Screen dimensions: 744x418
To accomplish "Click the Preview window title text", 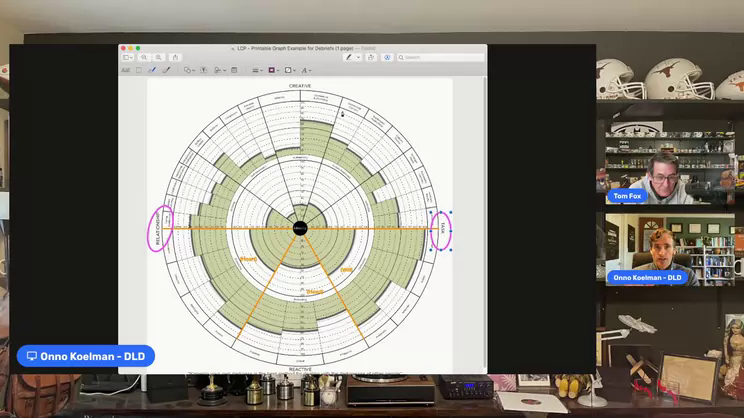I will point(295,48).
